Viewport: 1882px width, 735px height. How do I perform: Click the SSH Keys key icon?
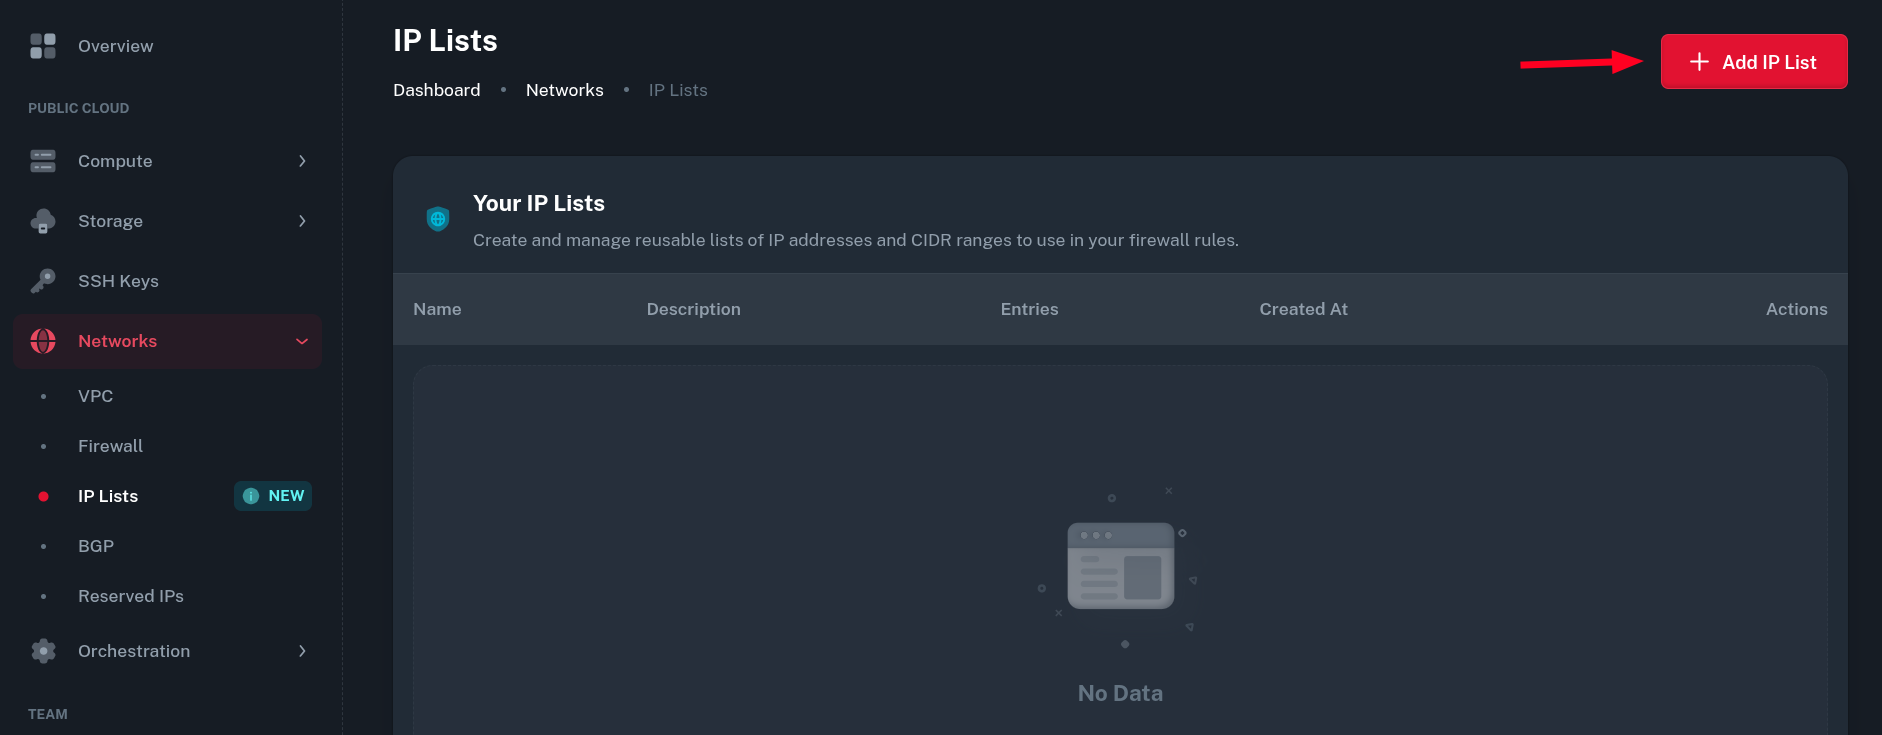[x=43, y=281]
